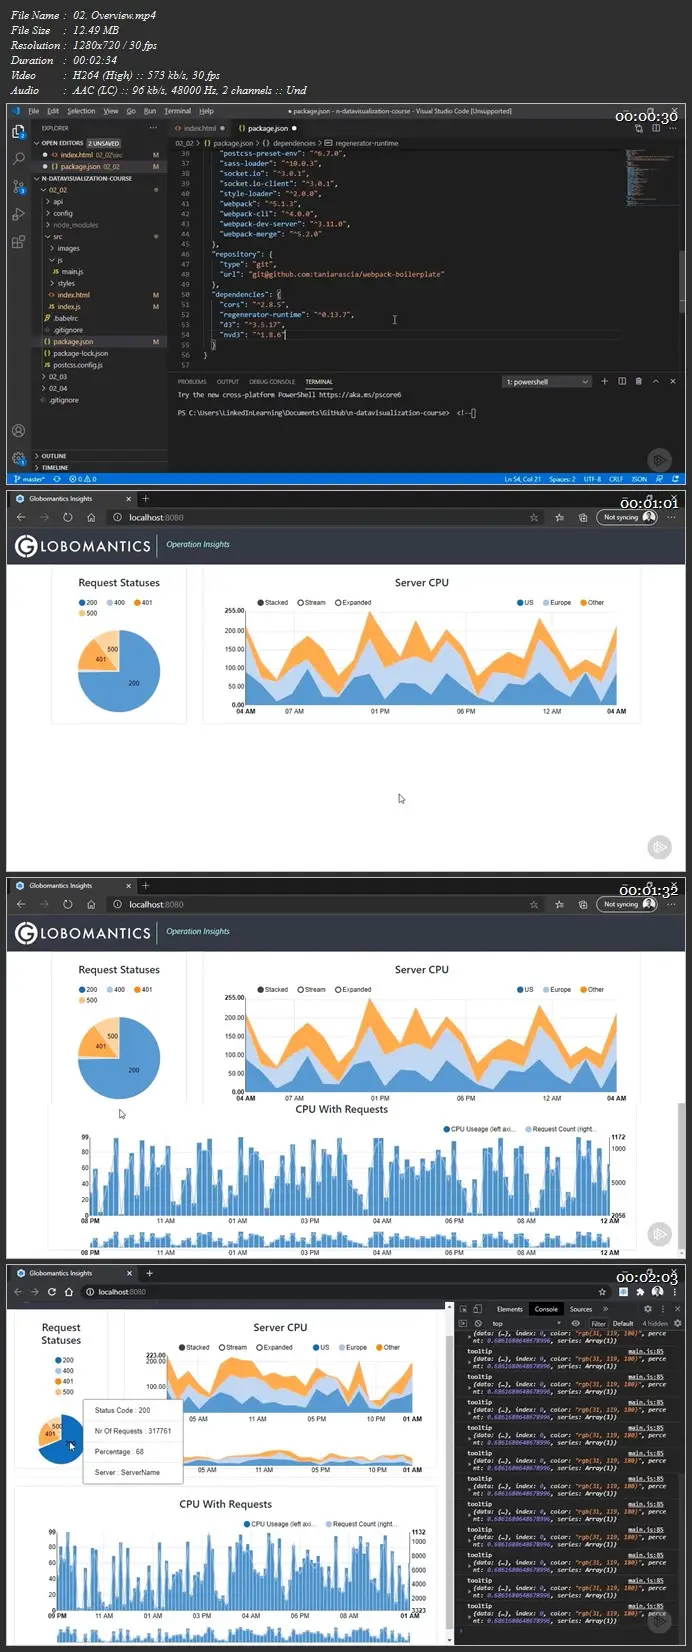The image size is (692, 1652).
Task: Open the Chrome extensions puzzle icon
Action: pos(641,1291)
